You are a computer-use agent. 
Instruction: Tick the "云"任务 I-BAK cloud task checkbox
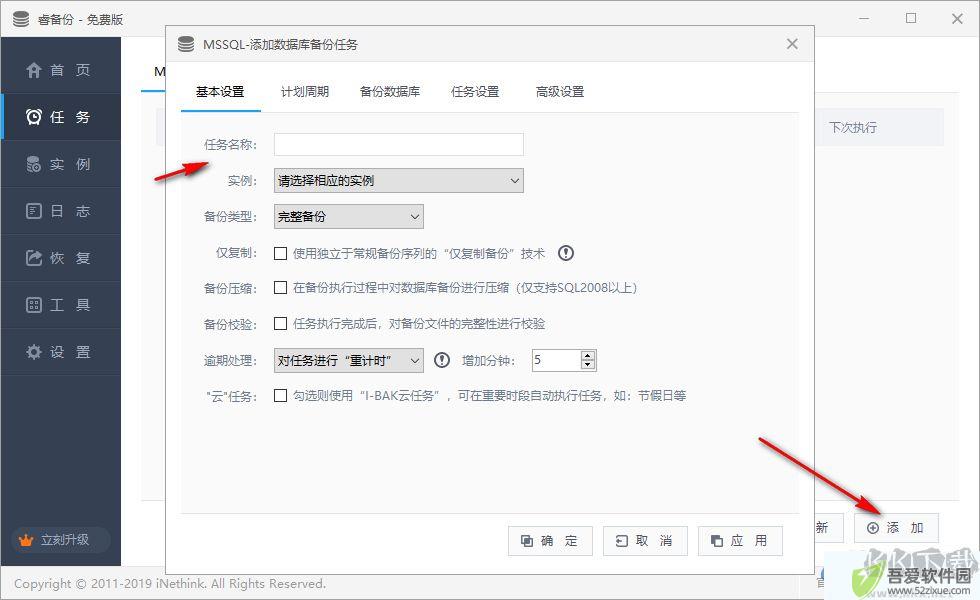tap(281, 396)
